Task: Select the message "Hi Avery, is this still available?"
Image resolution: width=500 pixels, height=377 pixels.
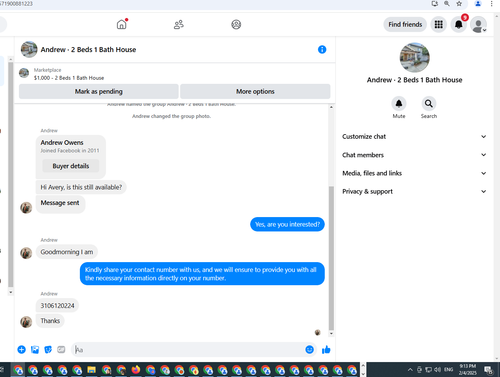Action: (81, 187)
